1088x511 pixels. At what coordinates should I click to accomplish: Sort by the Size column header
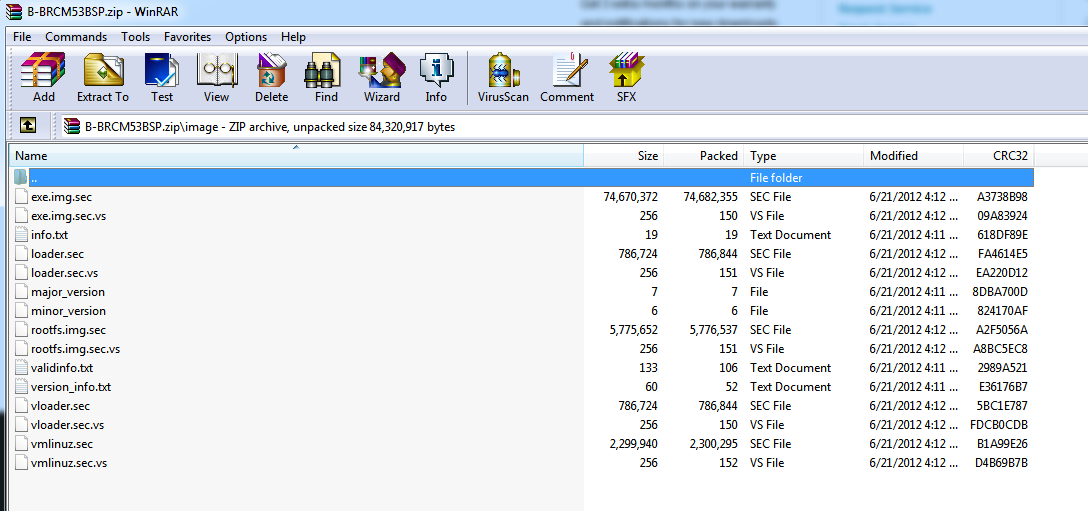click(x=624, y=156)
